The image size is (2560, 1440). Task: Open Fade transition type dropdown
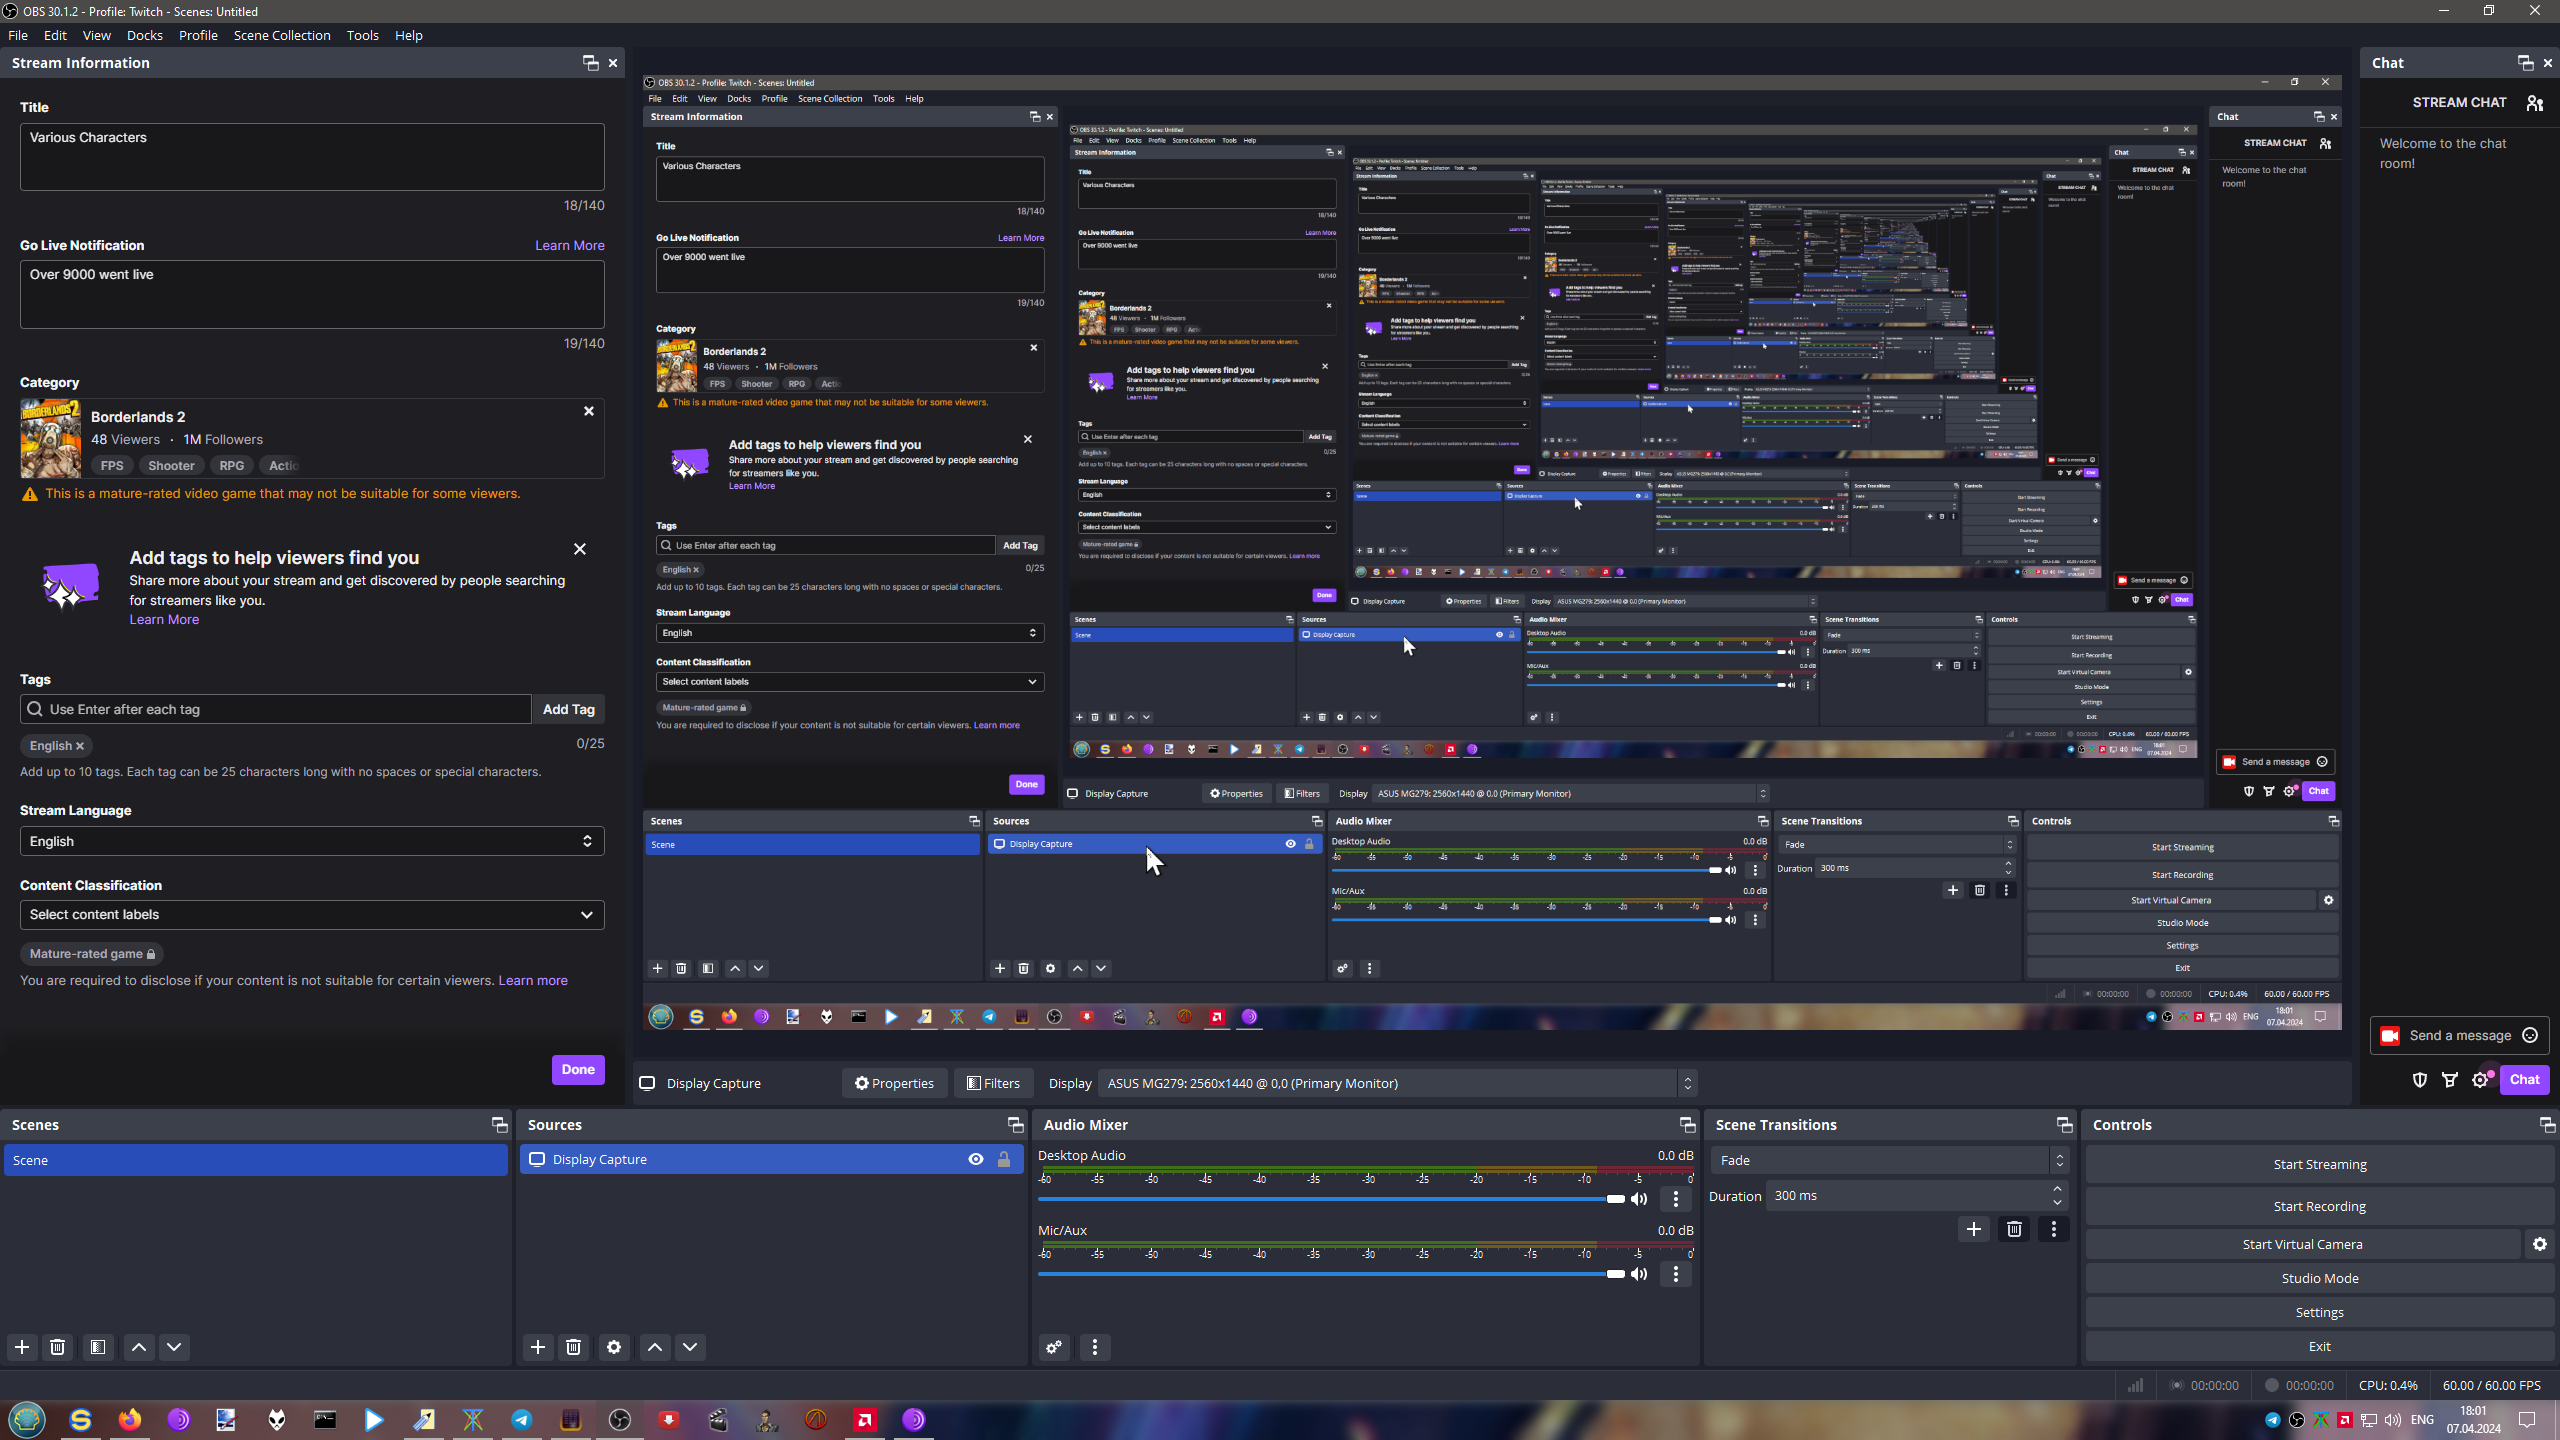[1887, 1160]
